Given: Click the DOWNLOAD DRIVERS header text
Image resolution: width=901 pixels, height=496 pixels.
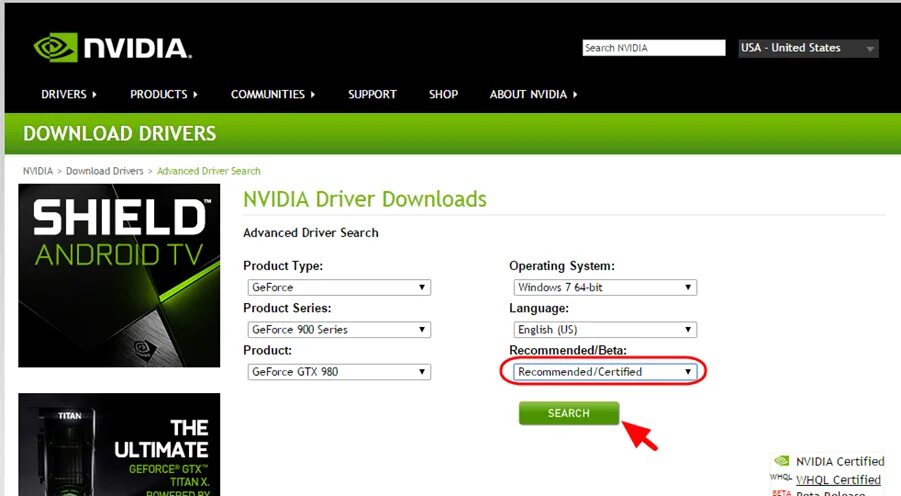Looking at the screenshot, I should click(x=120, y=133).
